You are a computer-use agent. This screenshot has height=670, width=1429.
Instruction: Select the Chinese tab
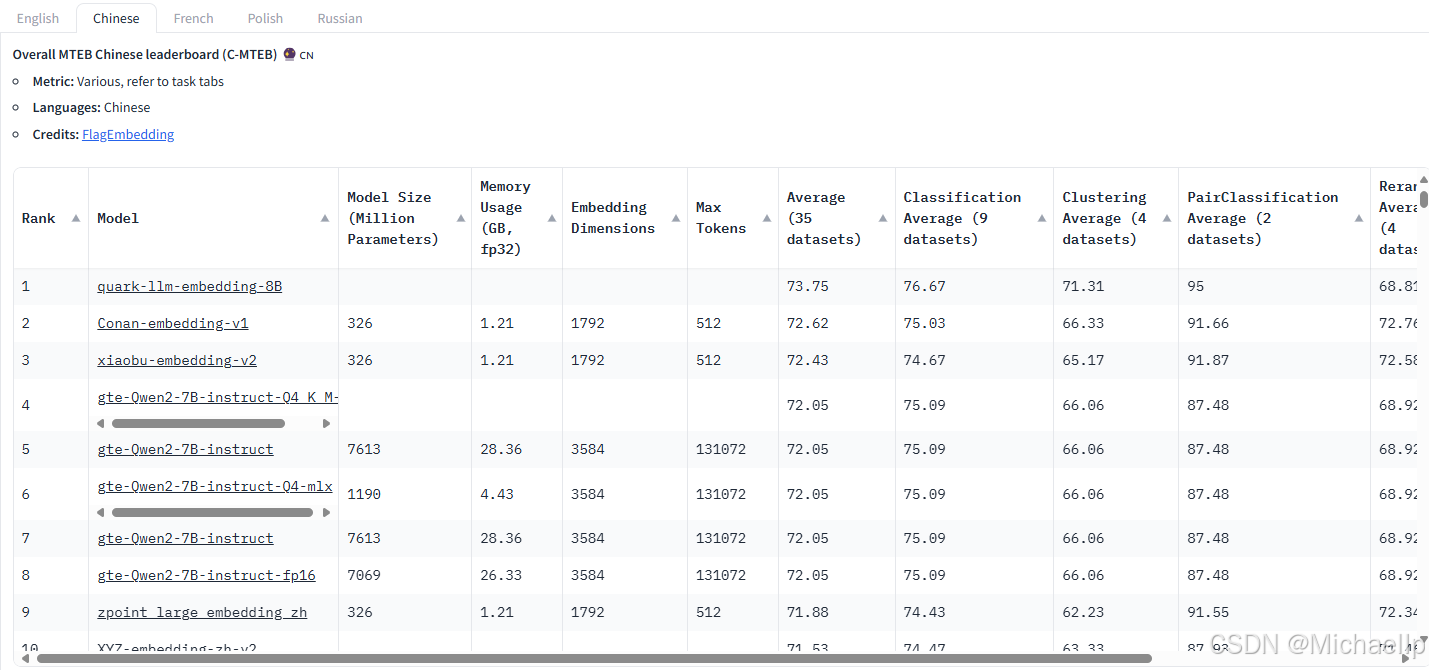pos(116,18)
